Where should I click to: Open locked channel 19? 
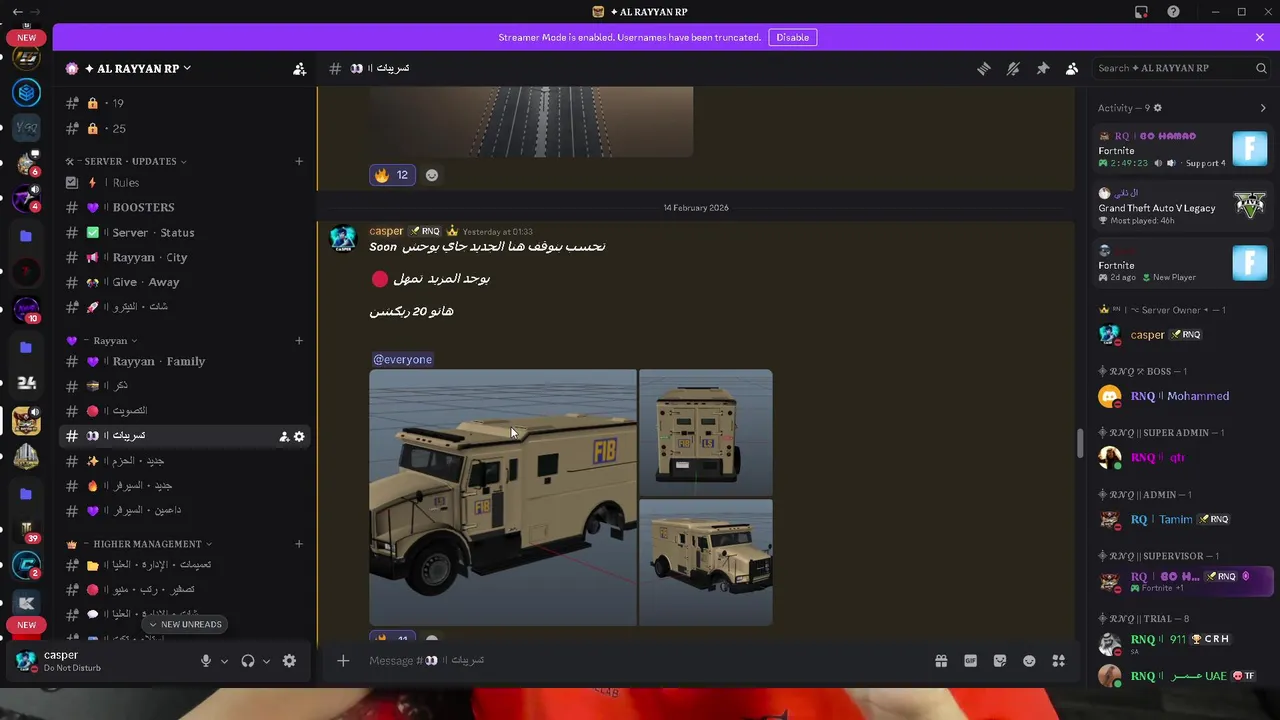pos(185,103)
